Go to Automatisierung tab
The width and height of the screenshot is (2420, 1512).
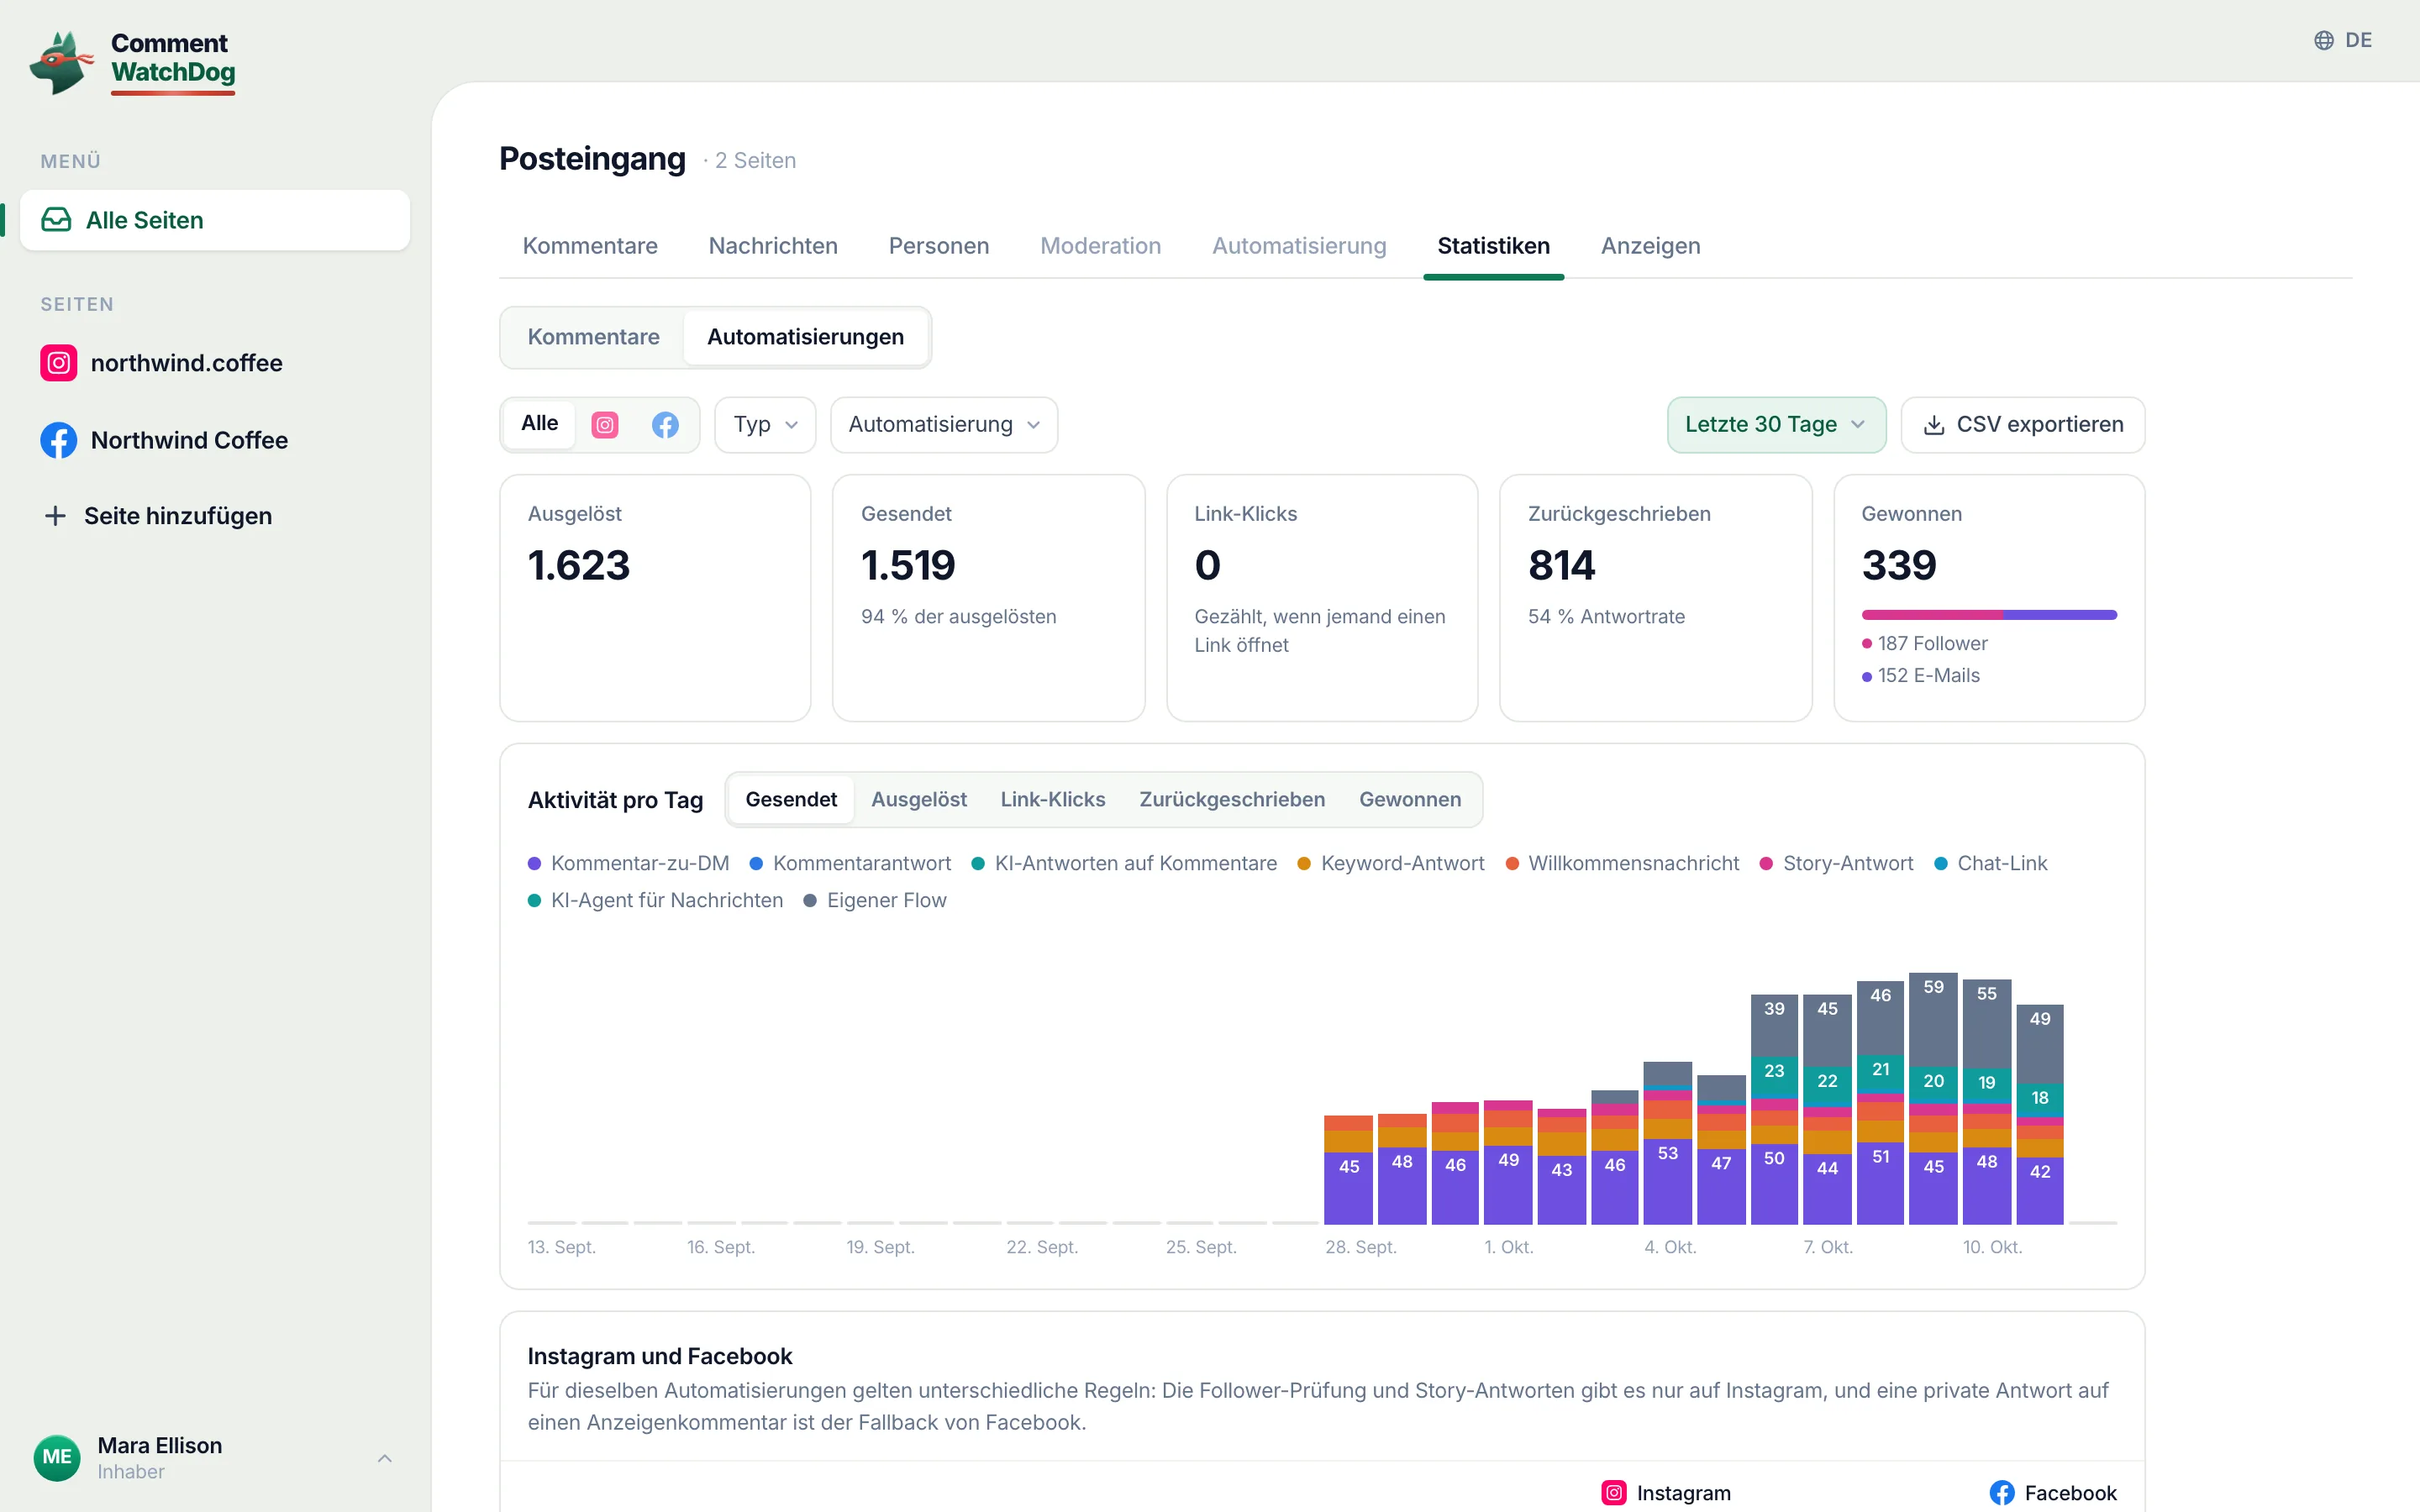[x=1298, y=246]
